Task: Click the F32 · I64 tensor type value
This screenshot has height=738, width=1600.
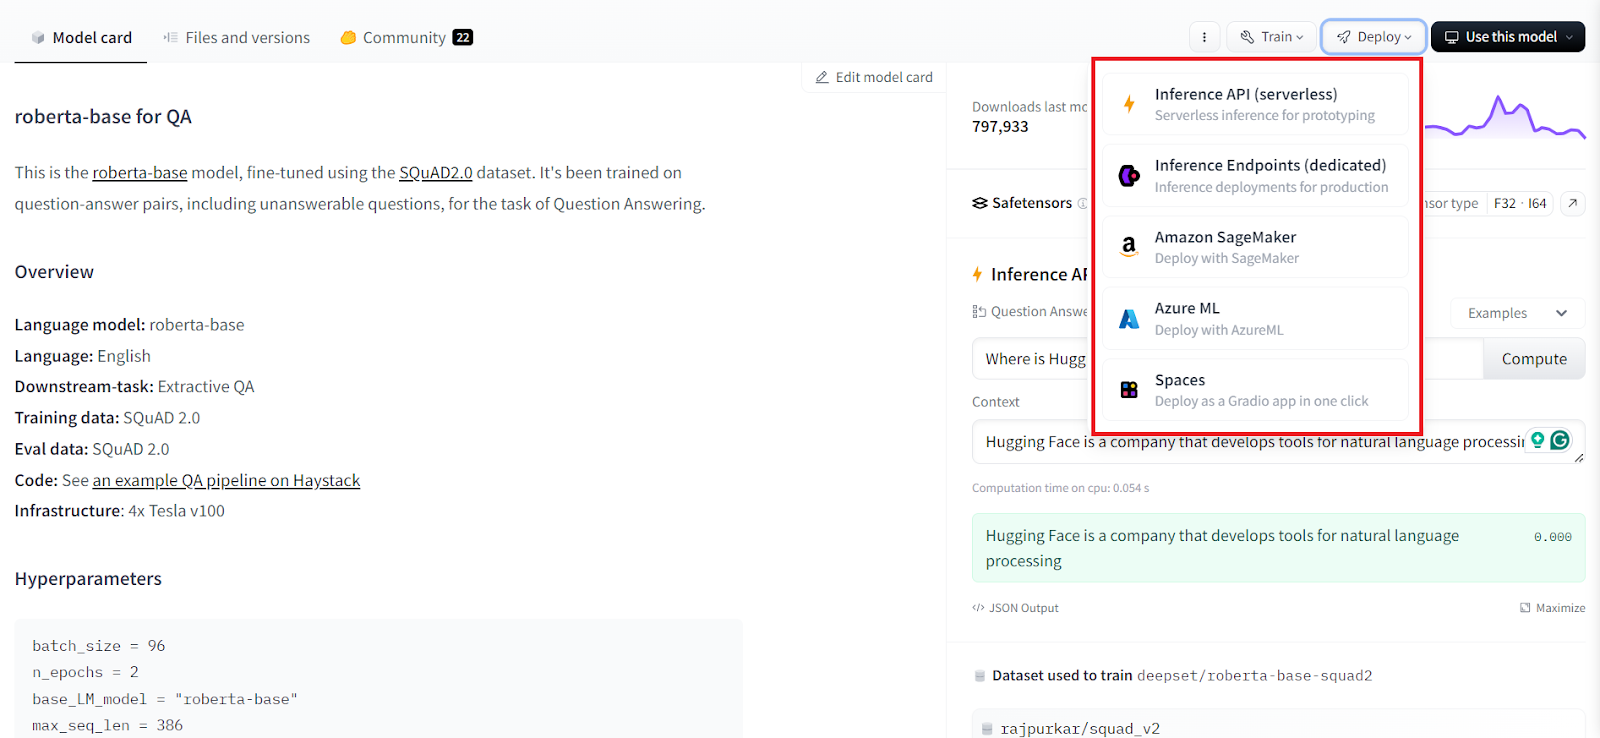Action: [x=1520, y=203]
